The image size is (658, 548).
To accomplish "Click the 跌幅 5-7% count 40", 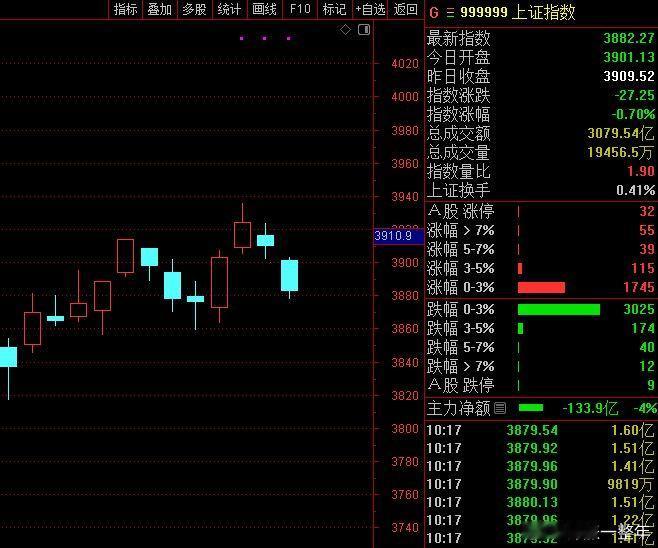I will point(647,347).
